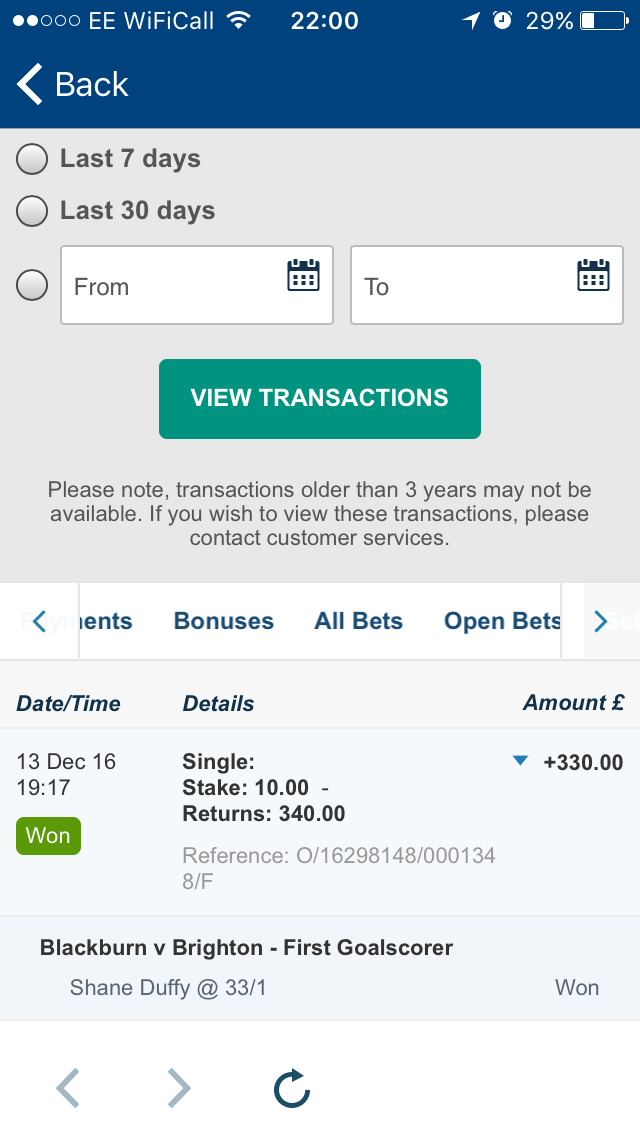
Task: Tap the battery icon in status bar
Action: click(604, 20)
